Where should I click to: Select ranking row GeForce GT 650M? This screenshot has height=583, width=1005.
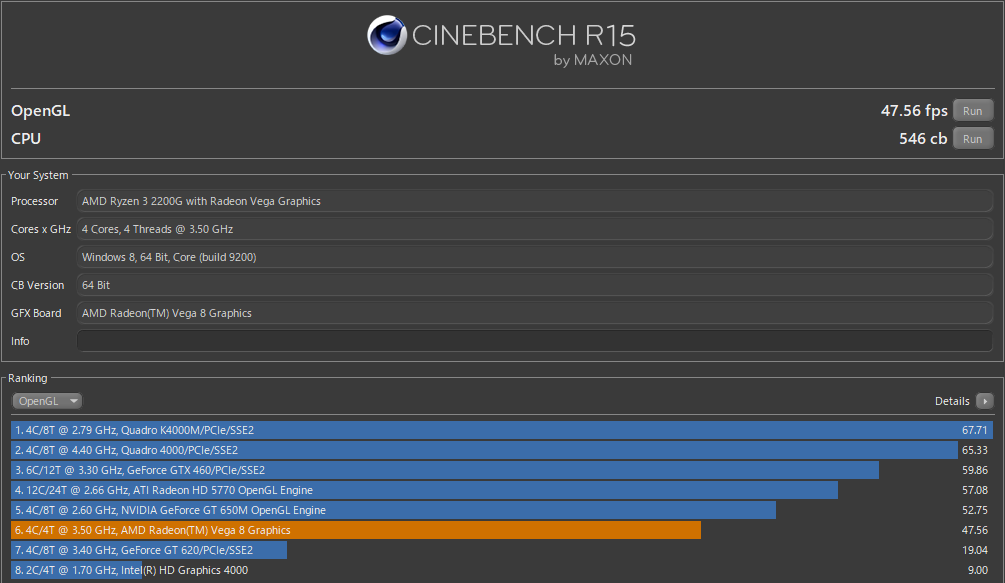tap(502, 510)
